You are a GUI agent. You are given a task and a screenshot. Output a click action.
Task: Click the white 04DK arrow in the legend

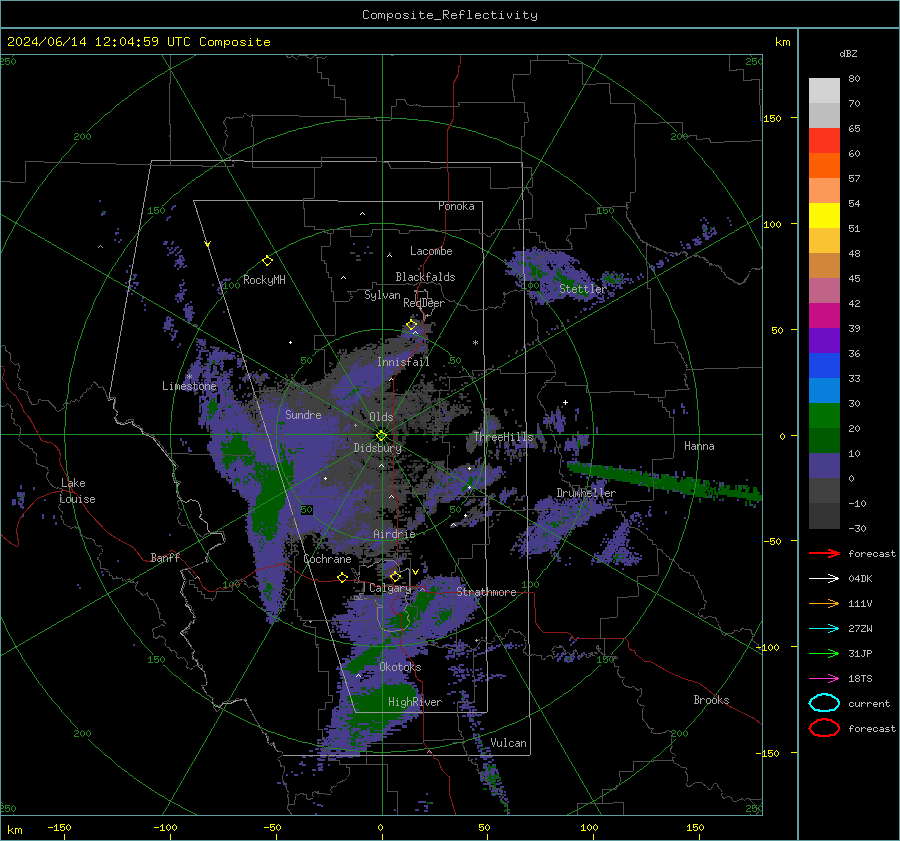824,578
